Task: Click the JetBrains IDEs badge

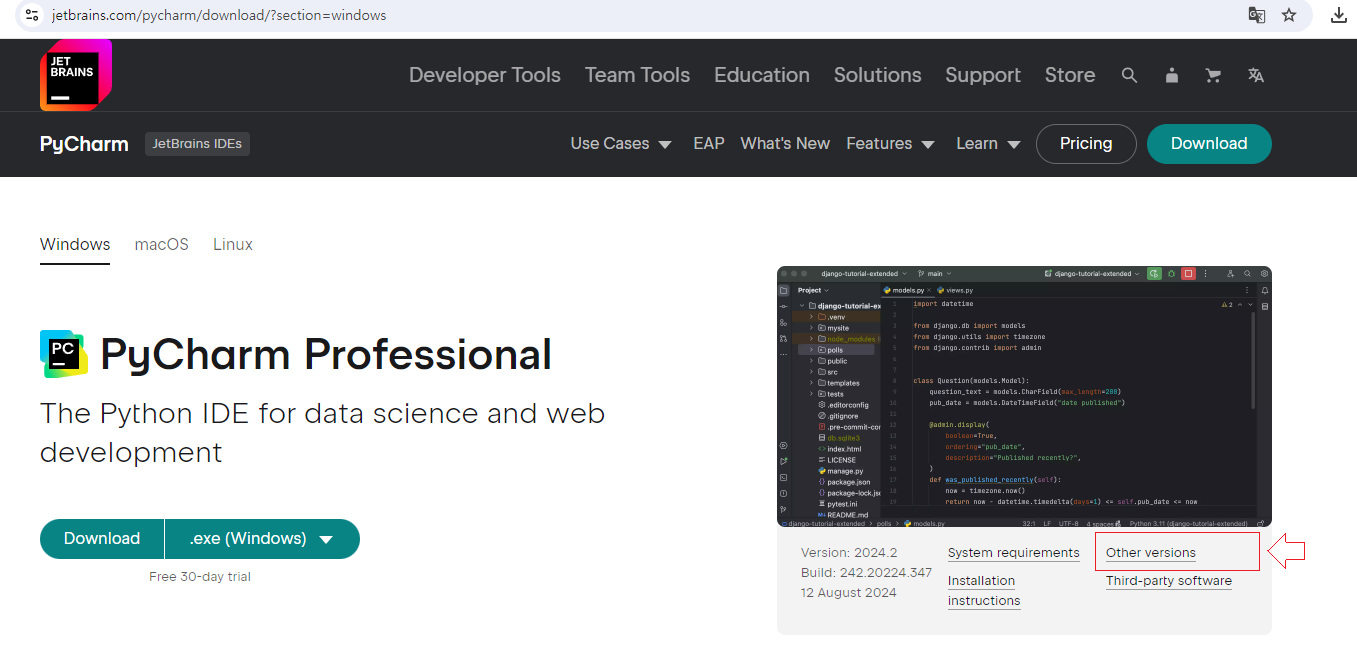Action: click(x=197, y=144)
